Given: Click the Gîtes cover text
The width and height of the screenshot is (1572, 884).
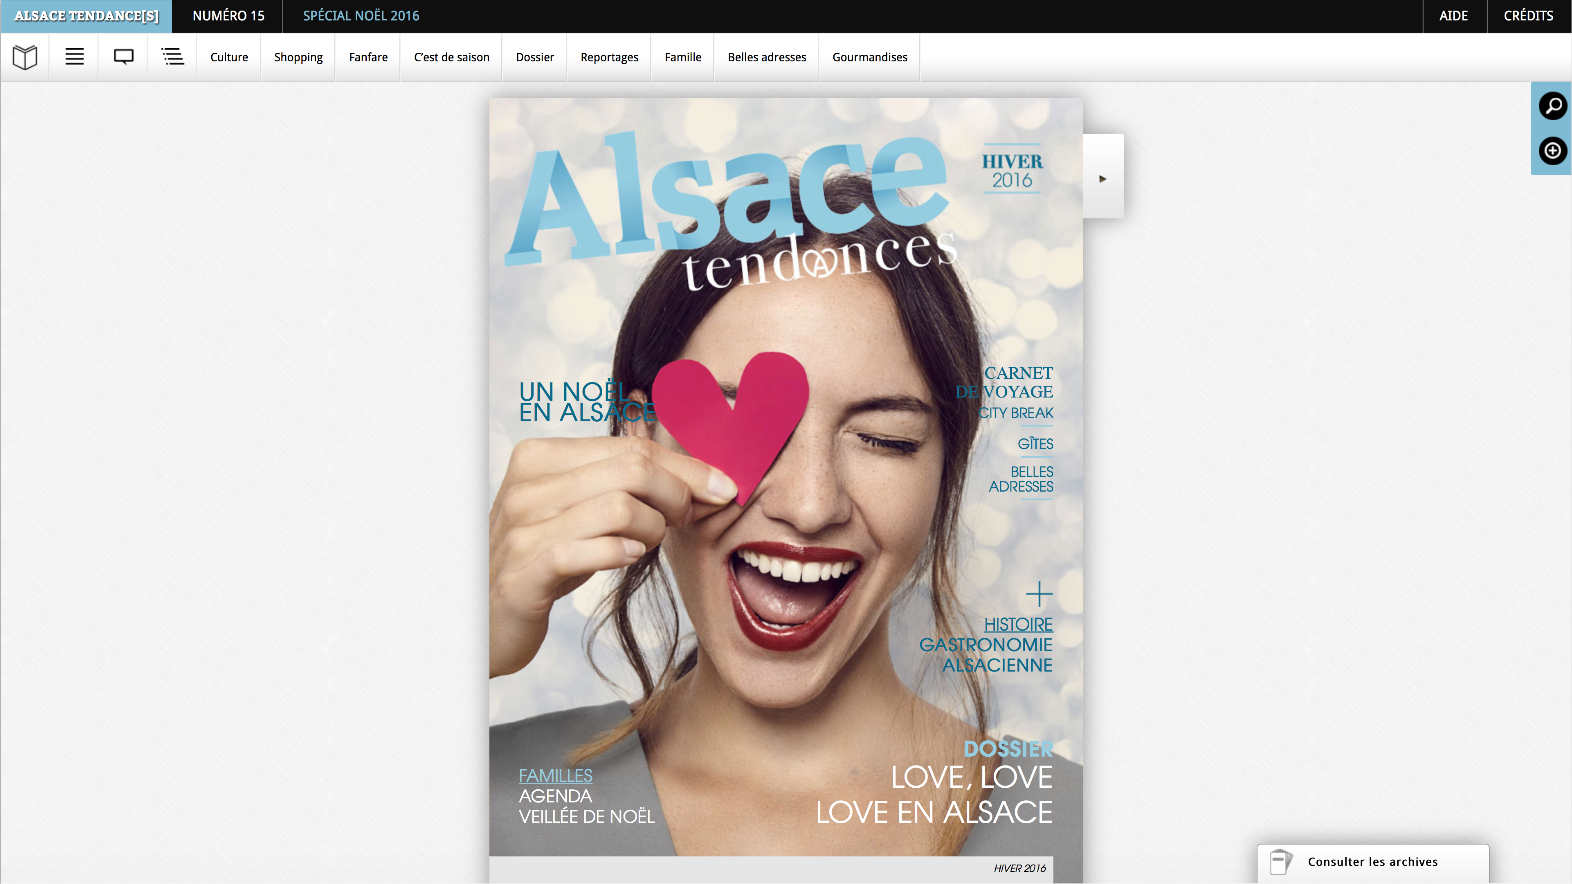Looking at the screenshot, I should point(1036,444).
